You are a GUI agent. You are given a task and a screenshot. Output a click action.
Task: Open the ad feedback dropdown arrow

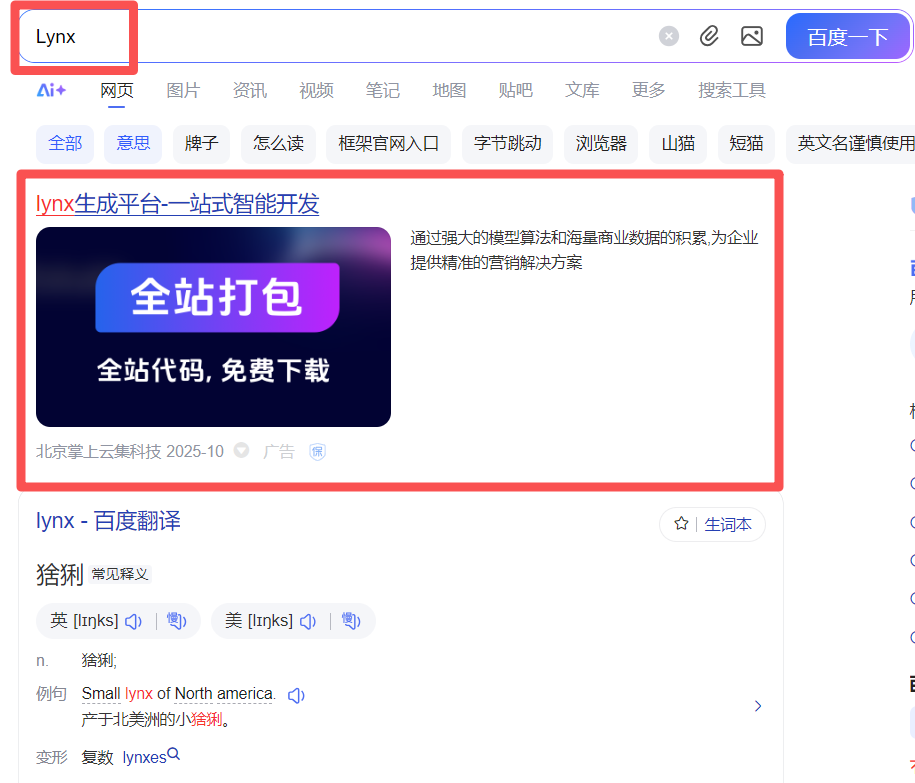click(x=241, y=452)
